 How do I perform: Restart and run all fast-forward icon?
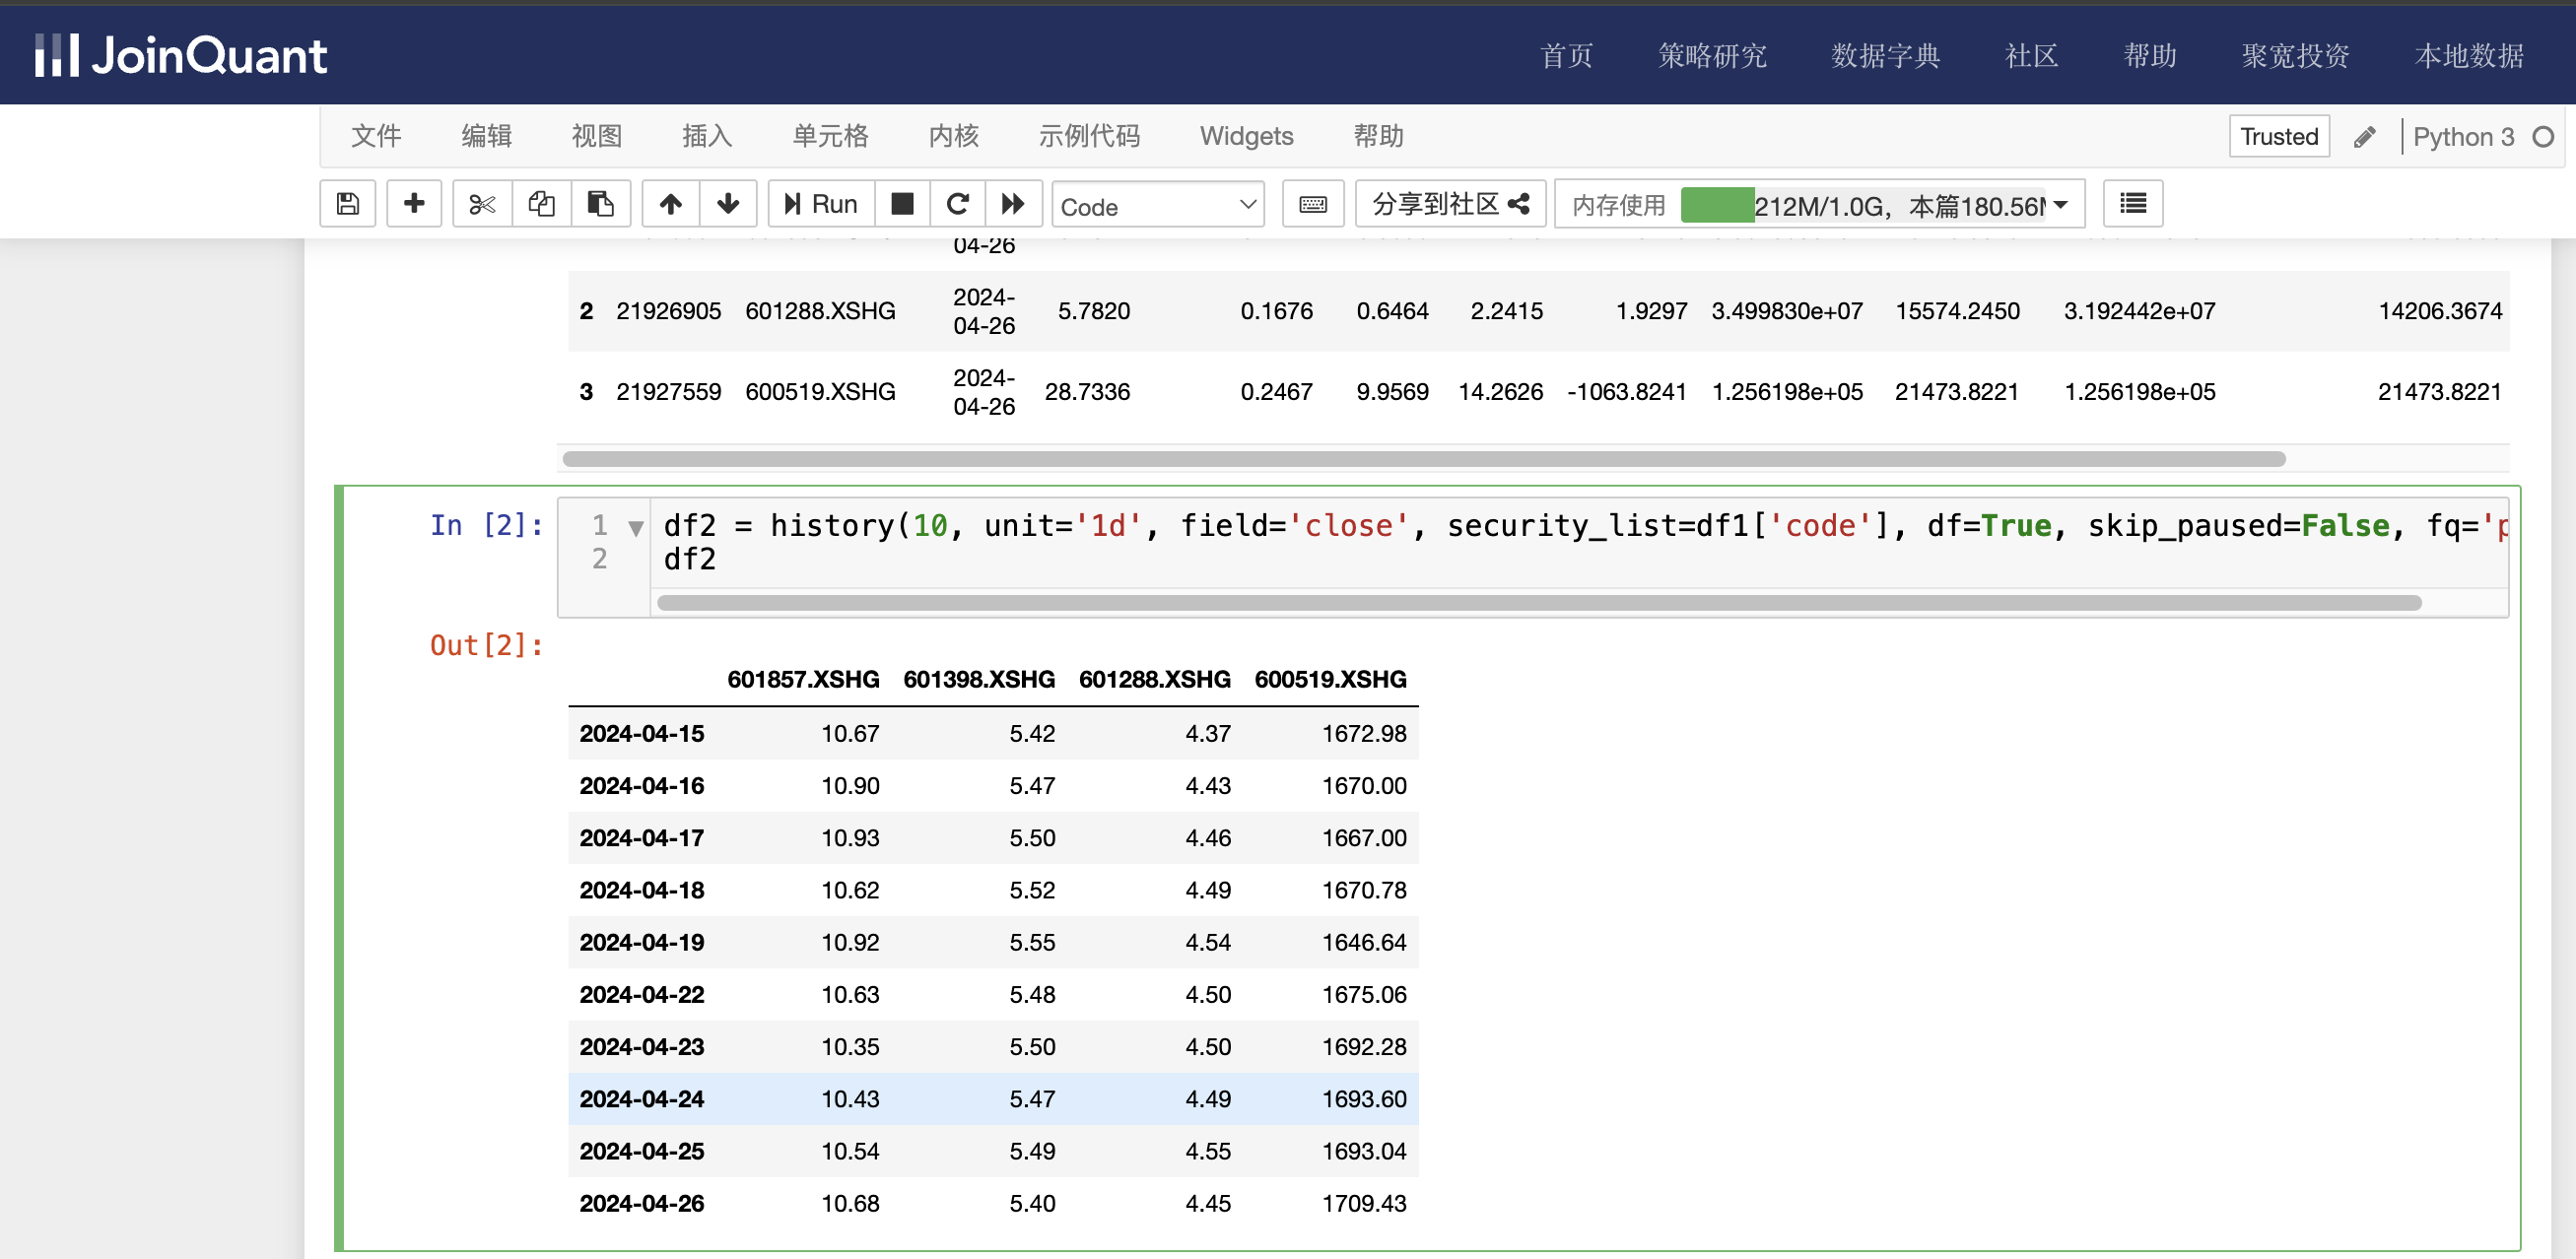(x=1013, y=204)
